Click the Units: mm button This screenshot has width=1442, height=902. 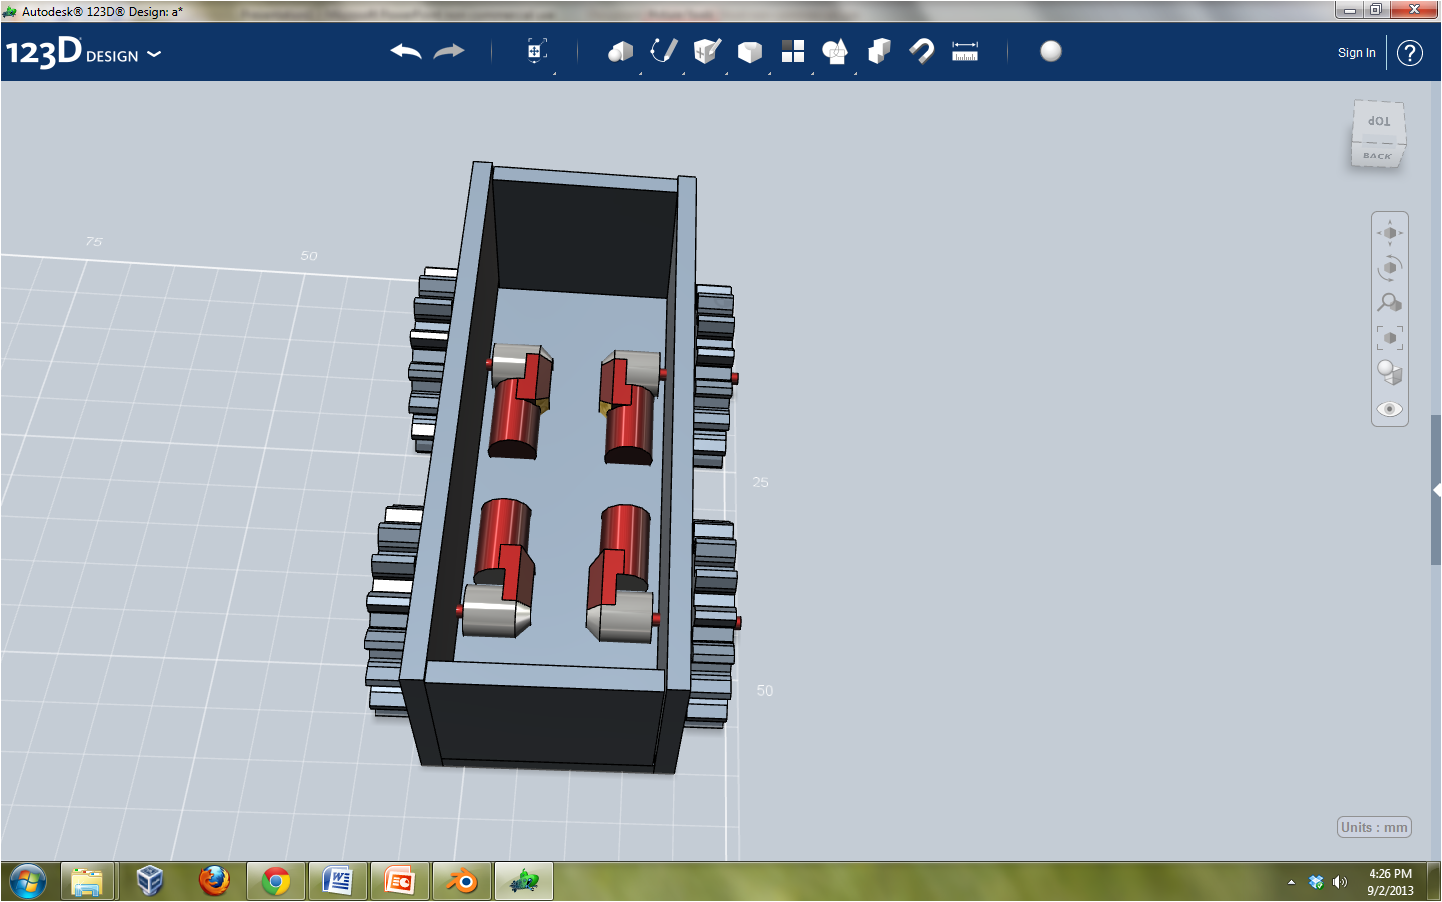[1374, 827]
